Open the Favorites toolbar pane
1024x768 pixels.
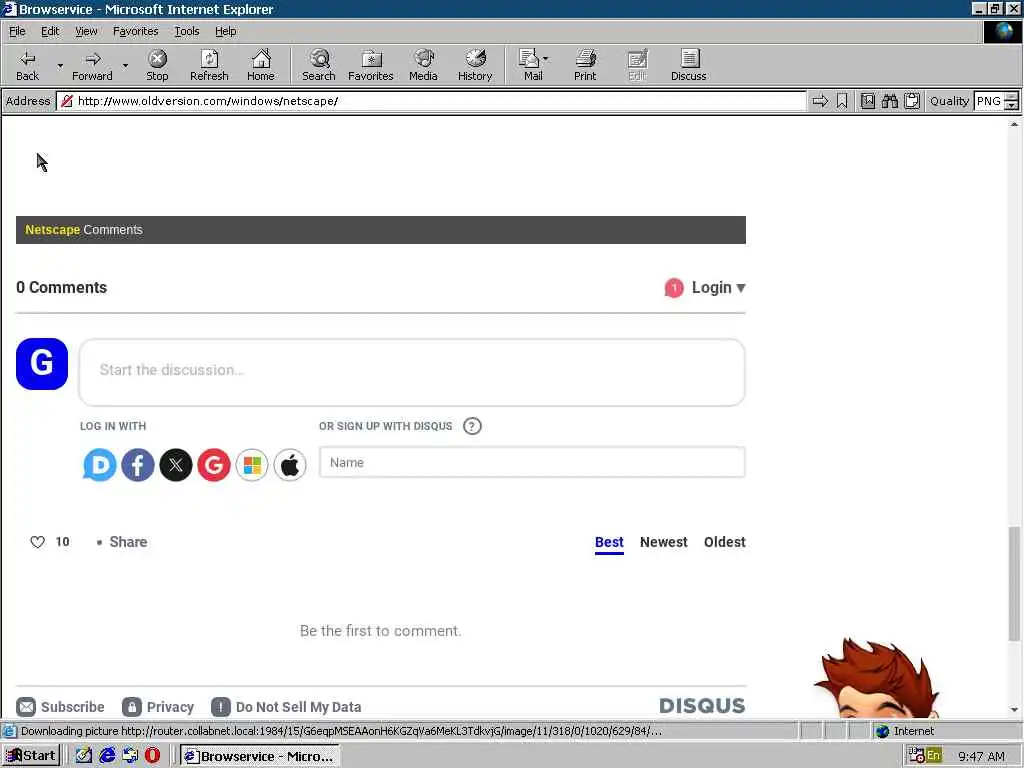[370, 65]
